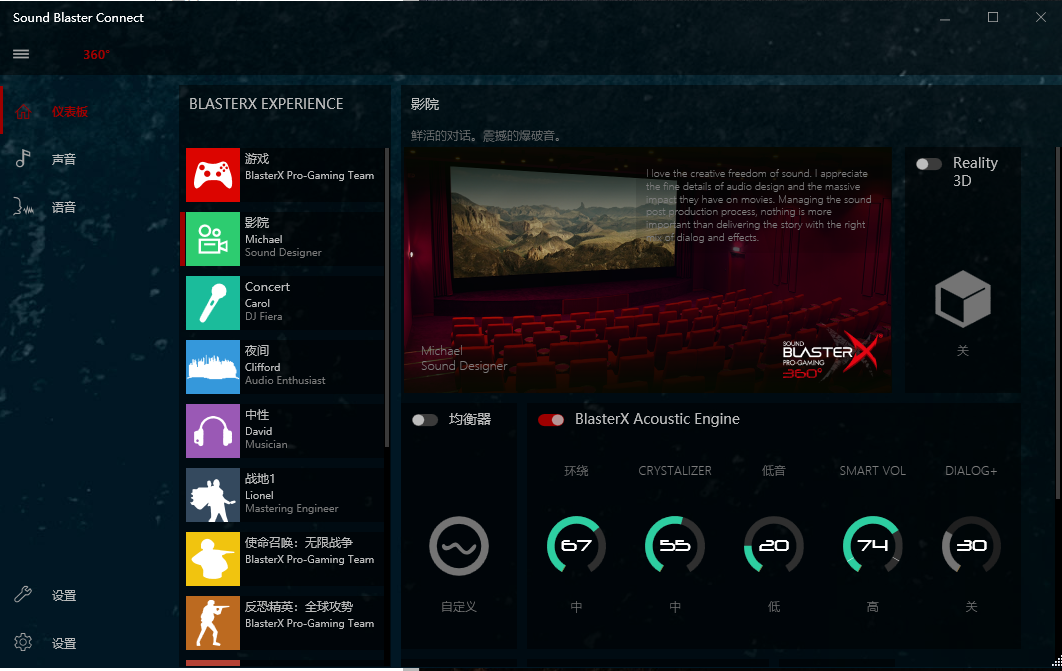Click the home dashboard icon
Screen dimensions: 1062x671
[23, 112]
